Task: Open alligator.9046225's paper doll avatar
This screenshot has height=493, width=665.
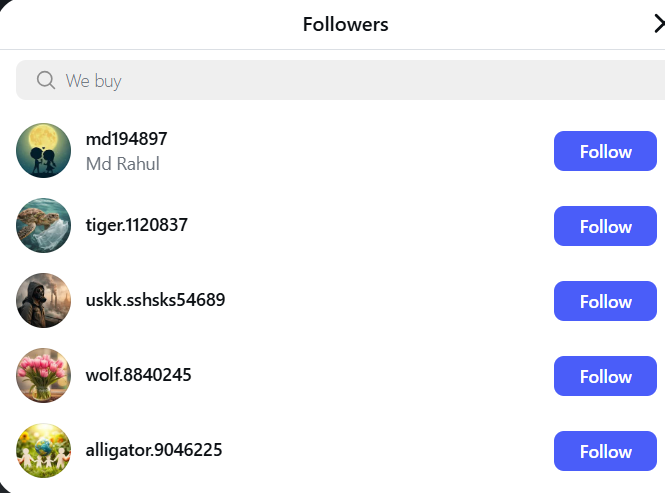Action: pyautogui.click(x=44, y=451)
